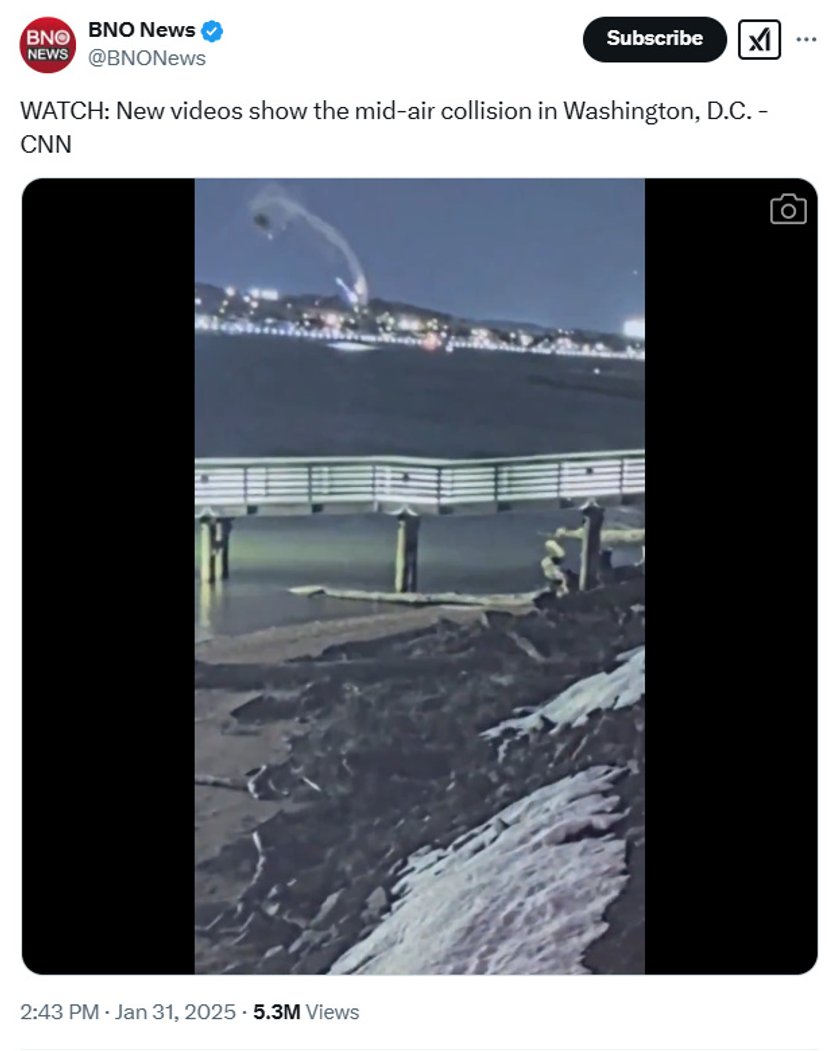The width and height of the screenshot is (840, 1051).
Task: Open the BNO News display name link
Action: tap(141, 30)
